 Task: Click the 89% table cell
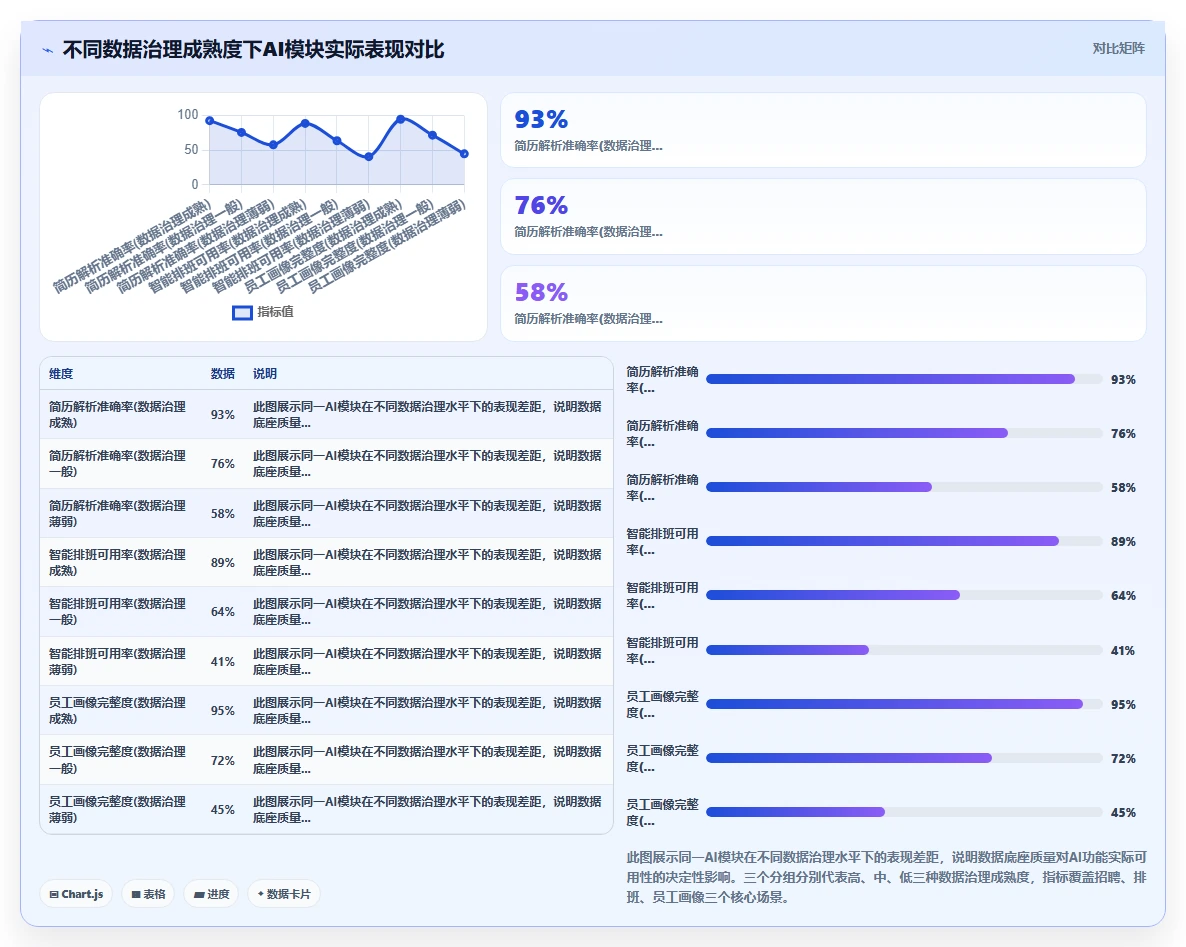click(222, 563)
